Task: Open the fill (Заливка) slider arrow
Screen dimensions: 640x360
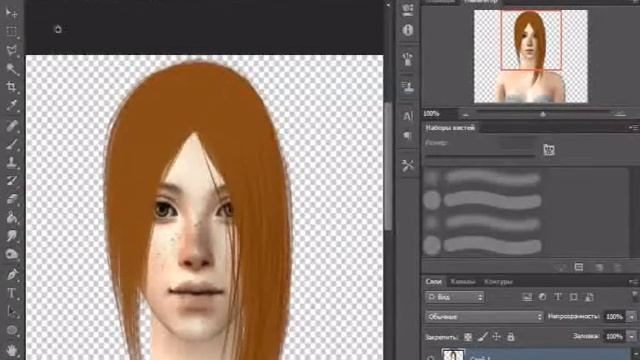Action: [632, 336]
